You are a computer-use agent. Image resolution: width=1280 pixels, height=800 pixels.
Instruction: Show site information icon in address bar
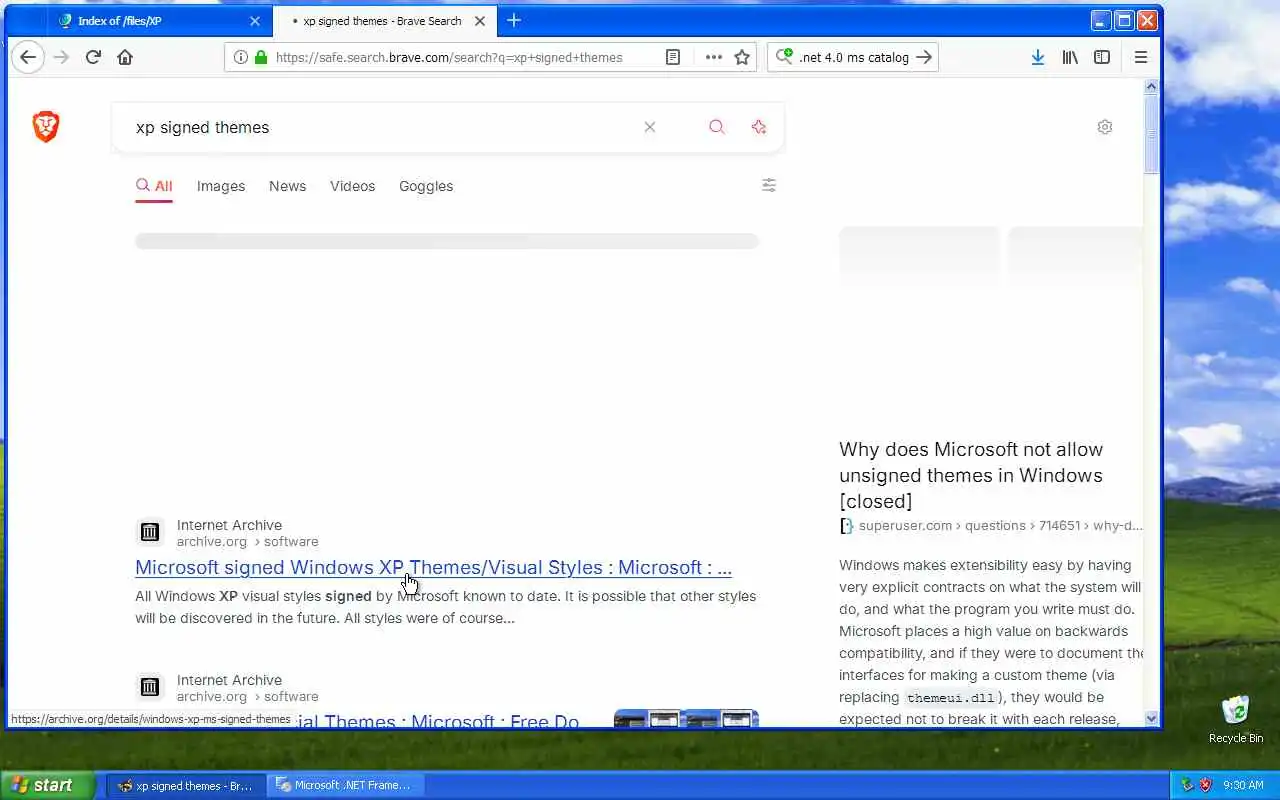pyautogui.click(x=240, y=57)
